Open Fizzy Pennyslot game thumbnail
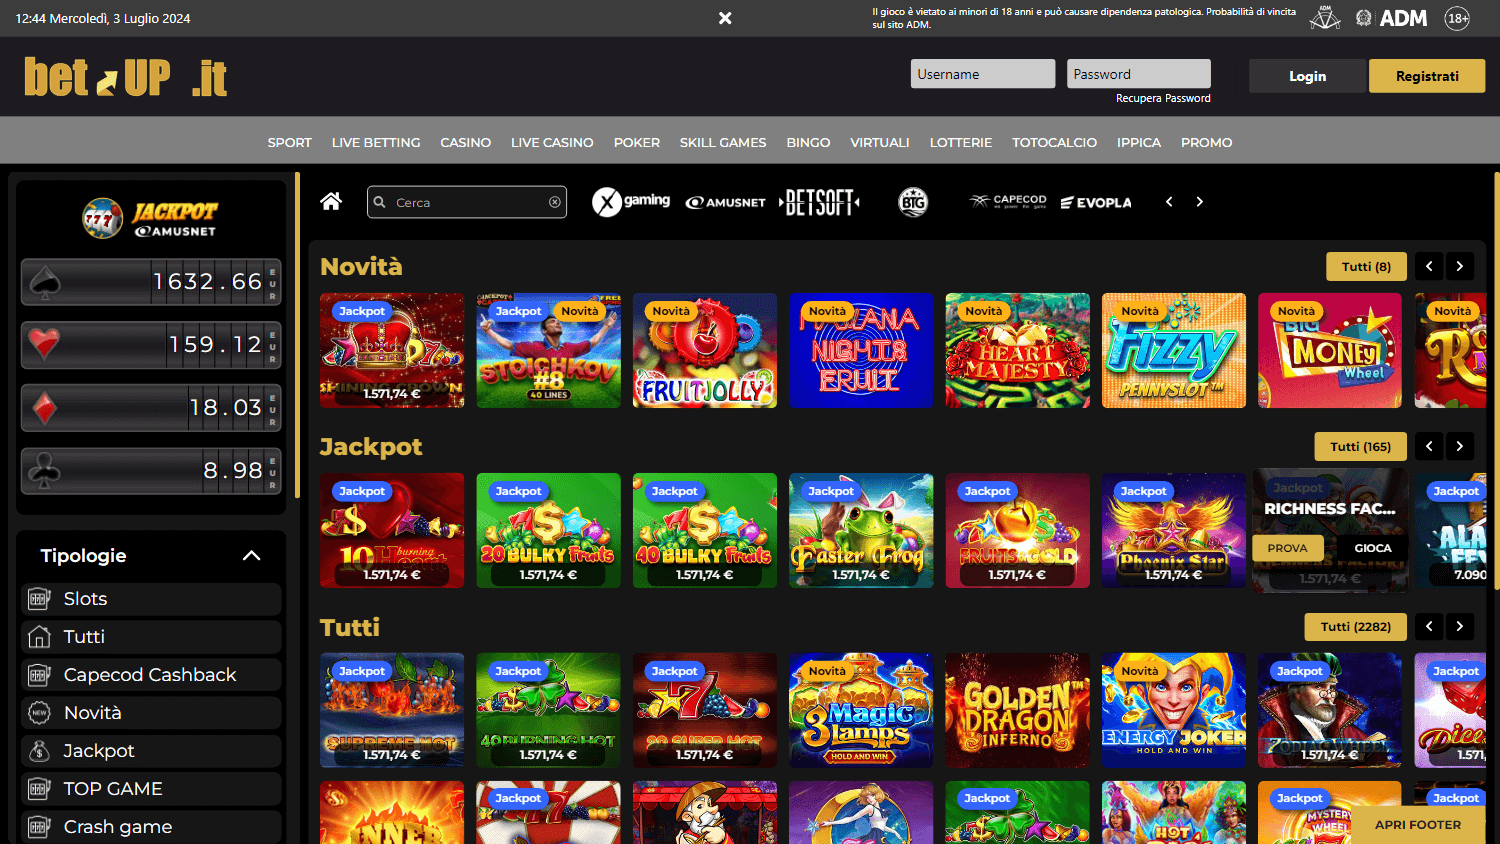 (1174, 350)
